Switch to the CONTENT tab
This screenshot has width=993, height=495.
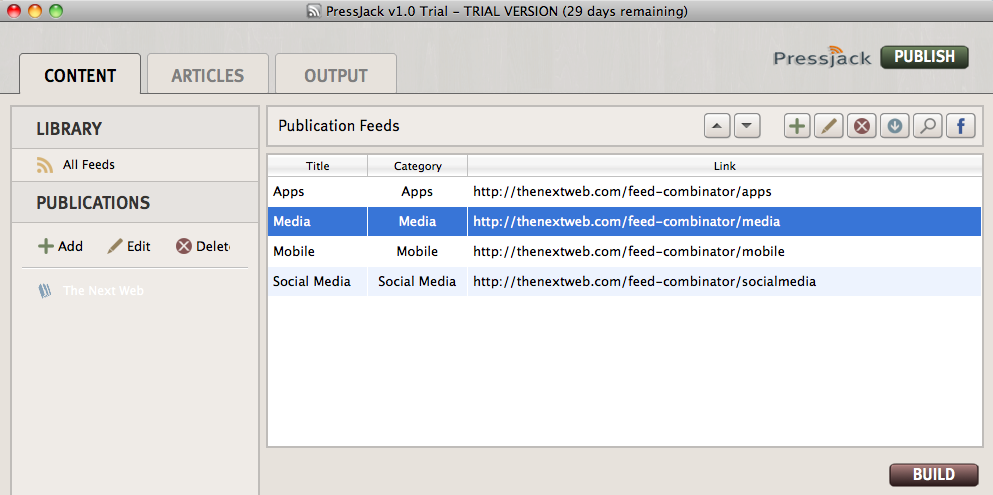[80, 74]
